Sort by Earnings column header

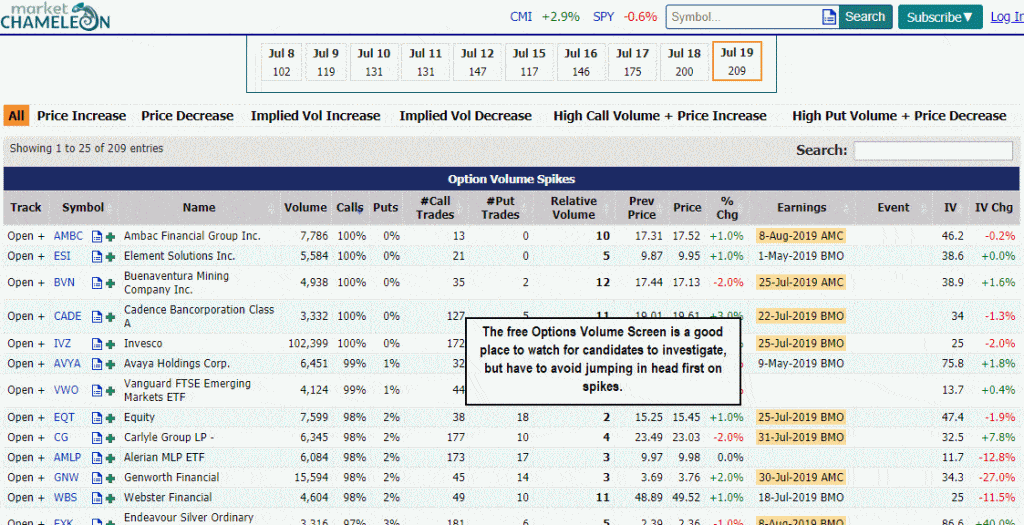[801, 208]
